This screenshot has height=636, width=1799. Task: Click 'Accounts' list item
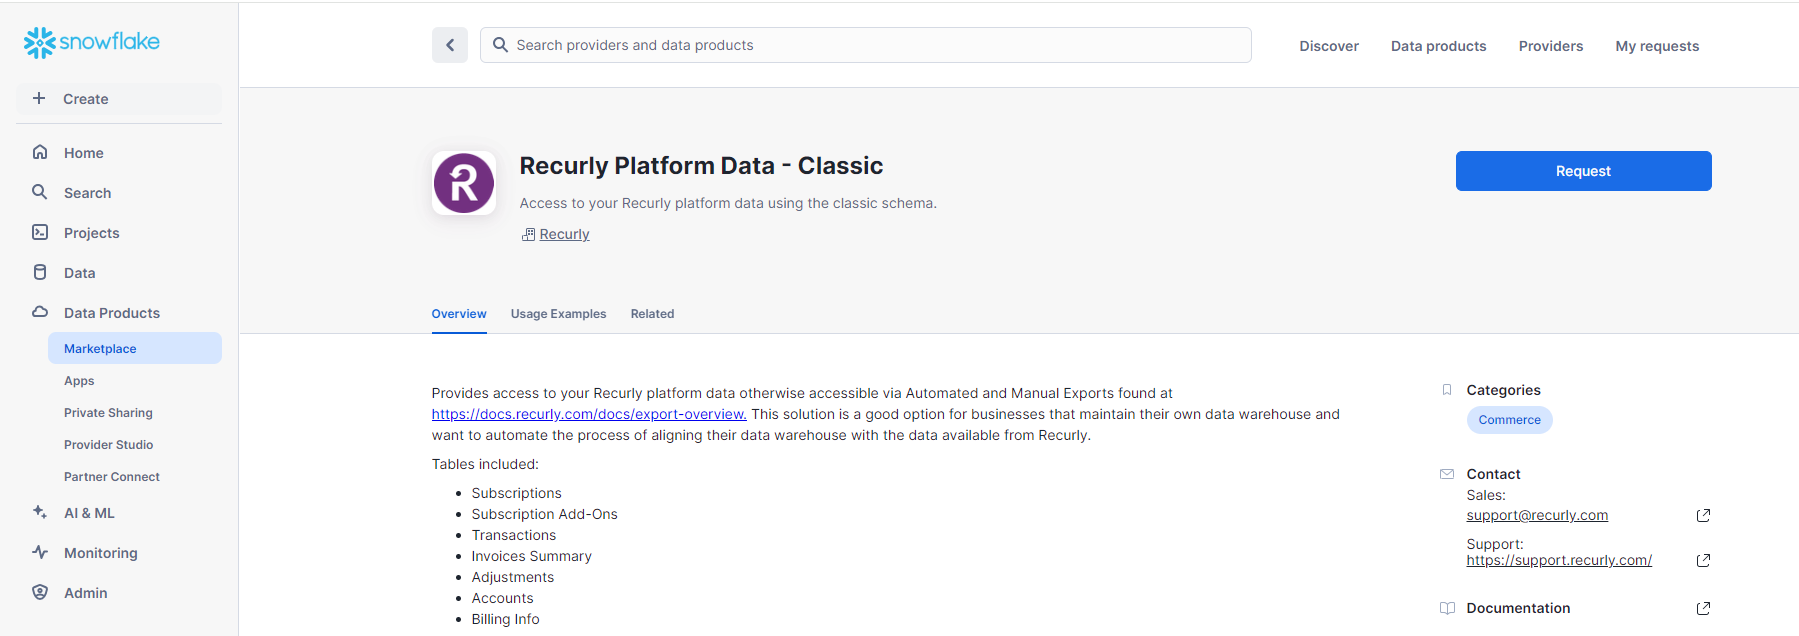pos(502,598)
